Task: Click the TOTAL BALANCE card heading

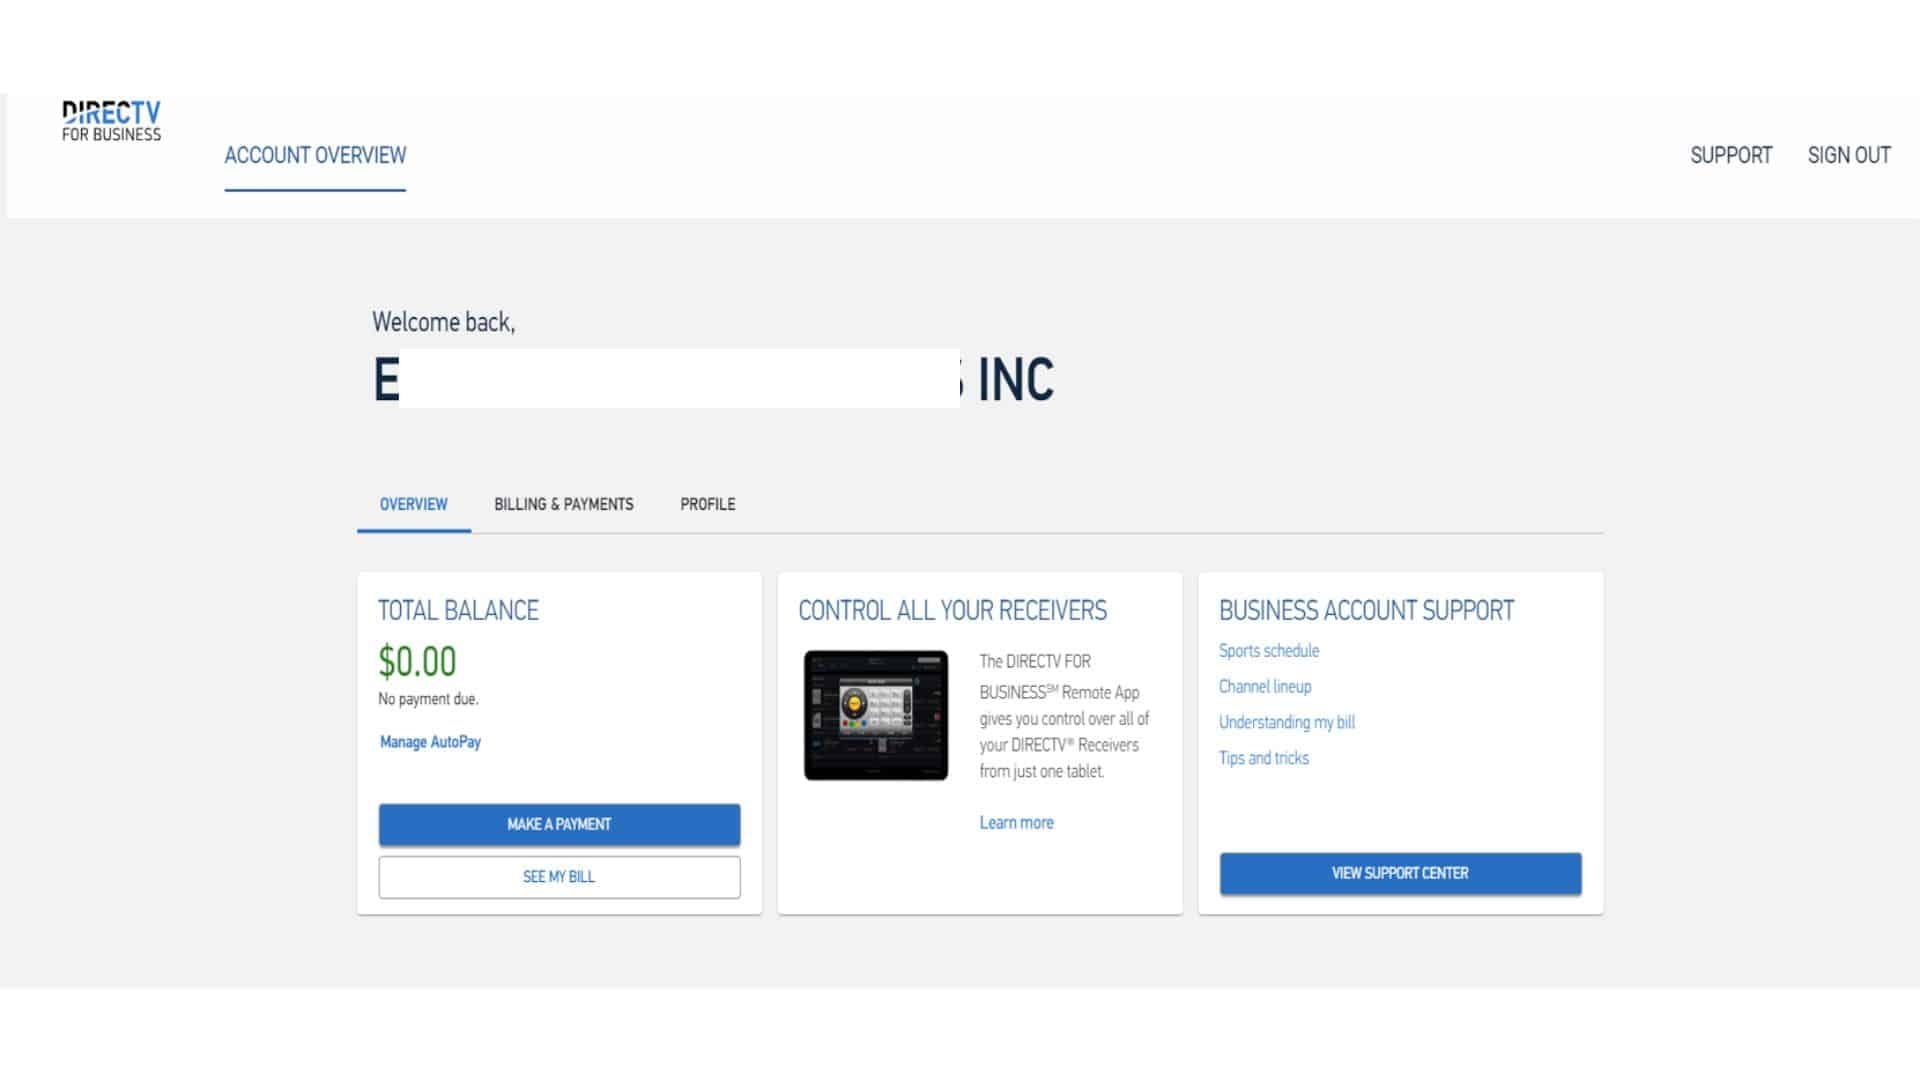Action: 457,611
